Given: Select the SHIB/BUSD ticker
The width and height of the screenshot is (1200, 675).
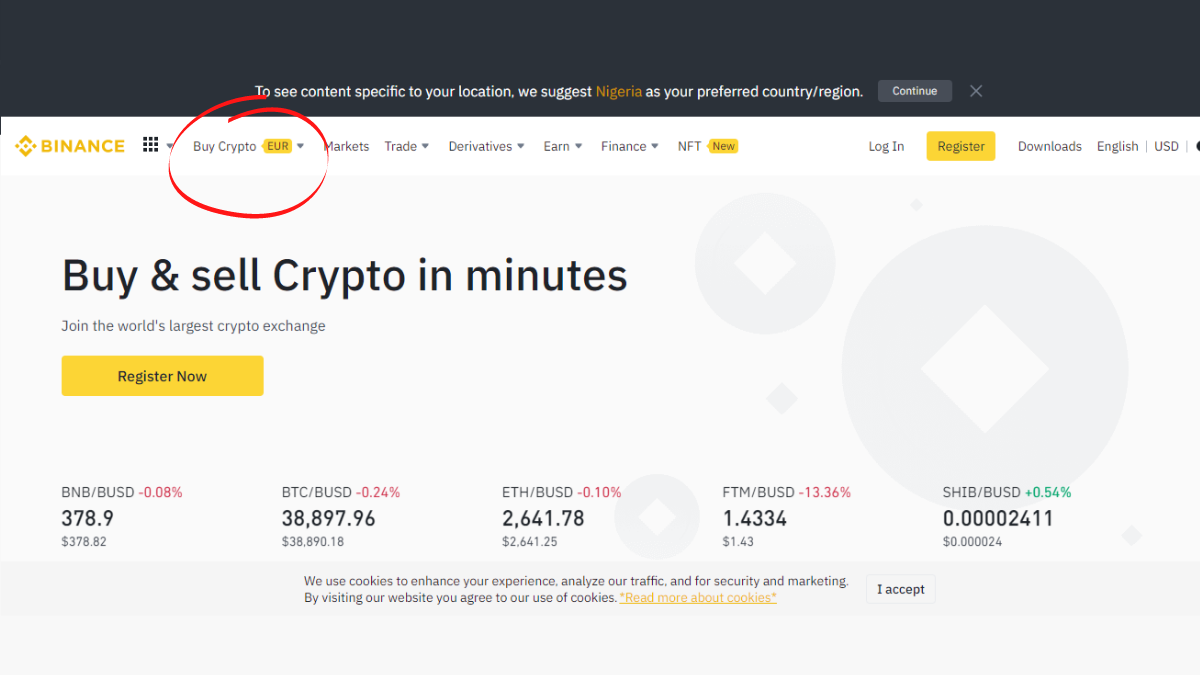Looking at the screenshot, I should pyautogui.click(x=1007, y=492).
